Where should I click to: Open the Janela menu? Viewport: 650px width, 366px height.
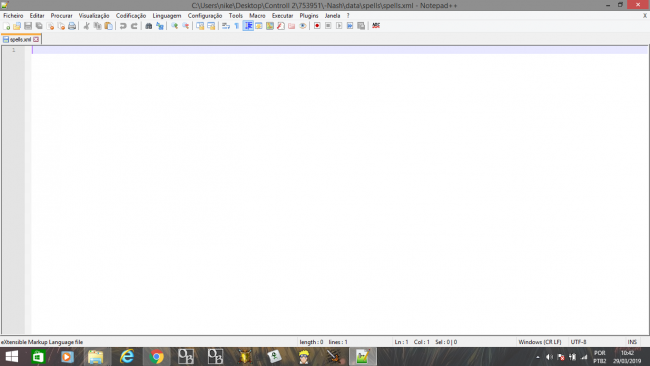(x=332, y=16)
